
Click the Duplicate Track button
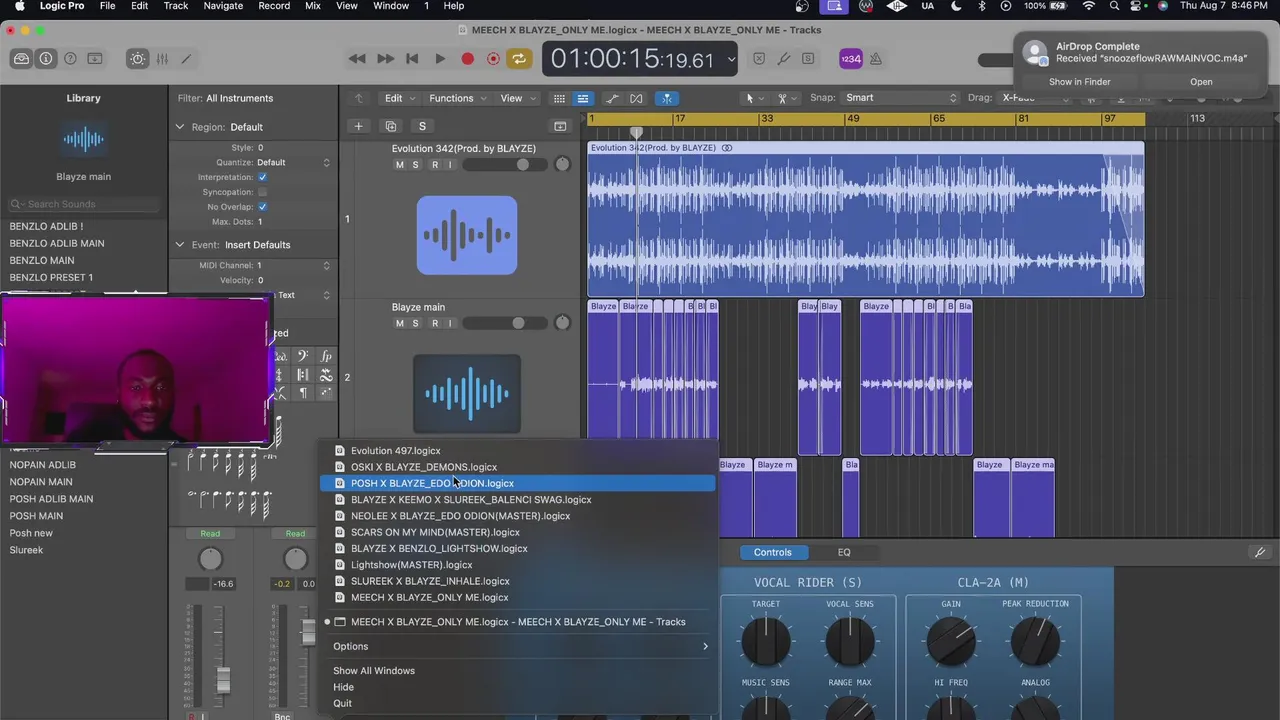pos(390,126)
